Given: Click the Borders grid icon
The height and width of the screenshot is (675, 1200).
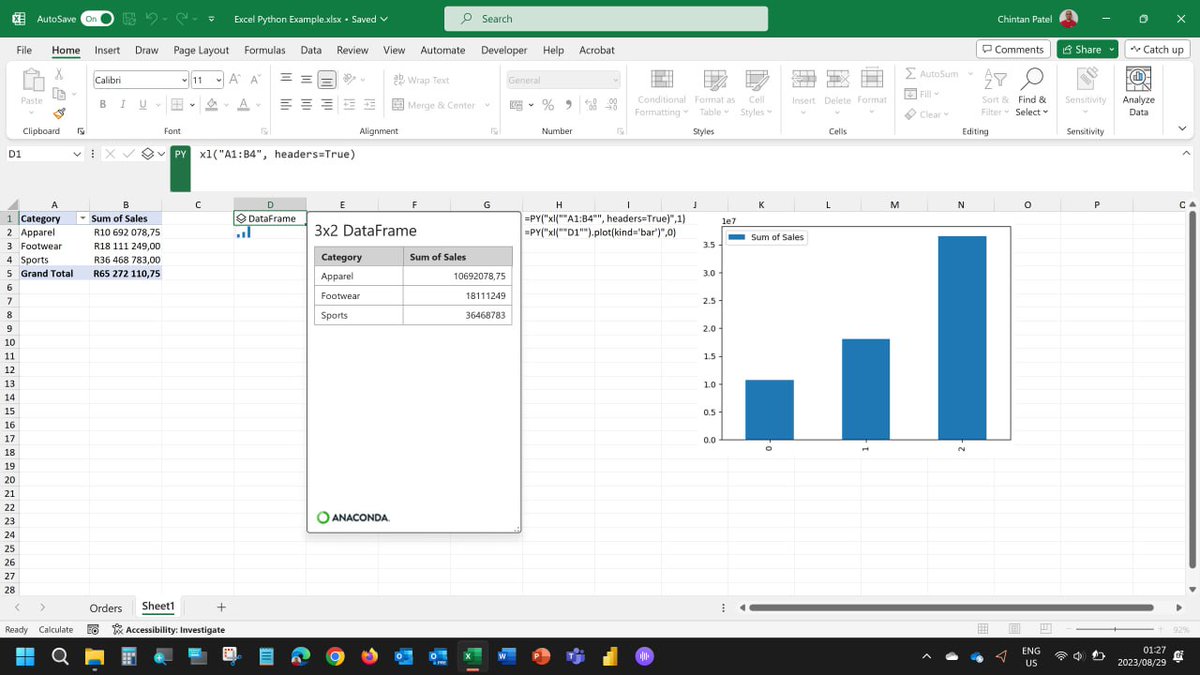Looking at the screenshot, I should (175, 105).
